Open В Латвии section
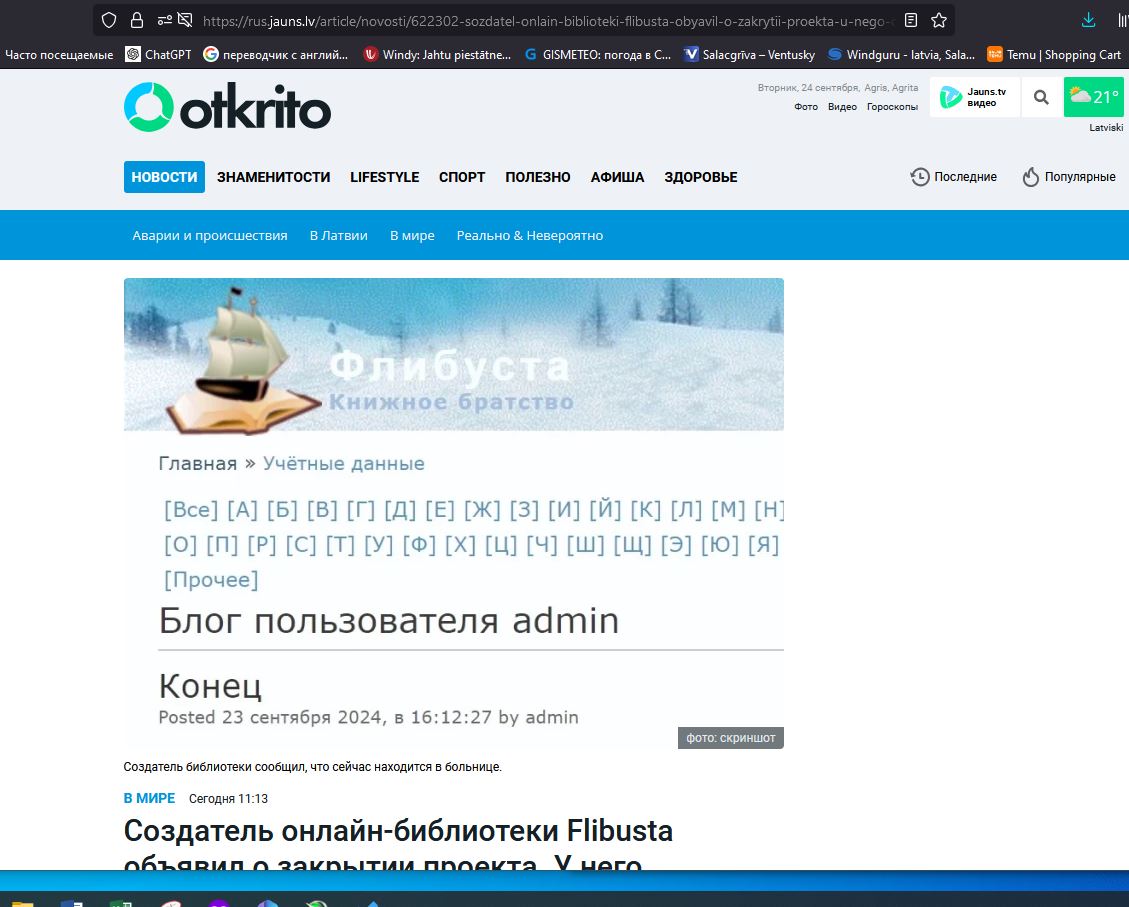 point(338,235)
